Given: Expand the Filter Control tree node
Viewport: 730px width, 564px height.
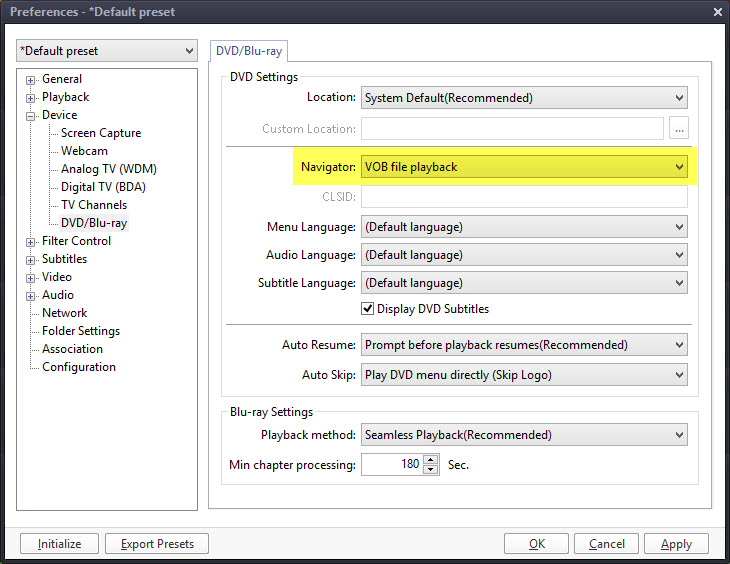Looking at the screenshot, I should pyautogui.click(x=31, y=242).
